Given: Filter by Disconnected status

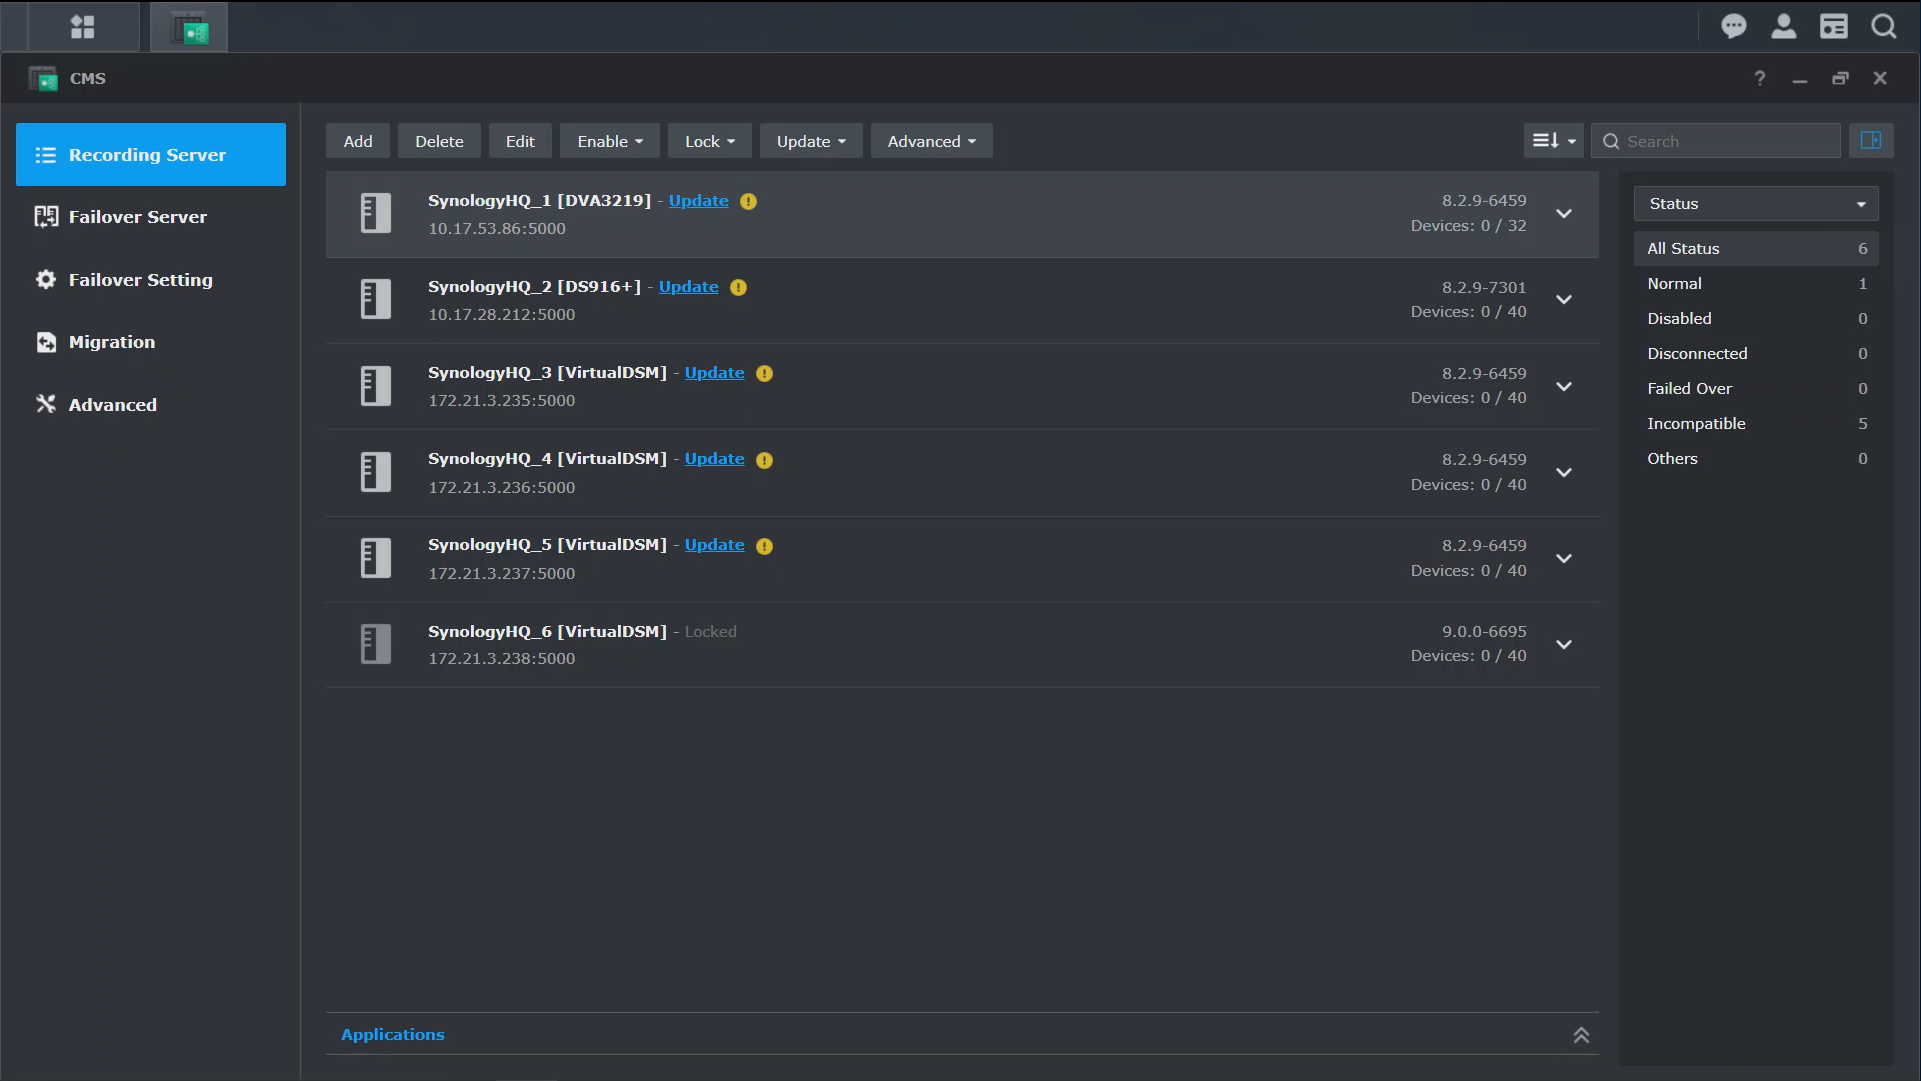Looking at the screenshot, I should (x=1756, y=353).
